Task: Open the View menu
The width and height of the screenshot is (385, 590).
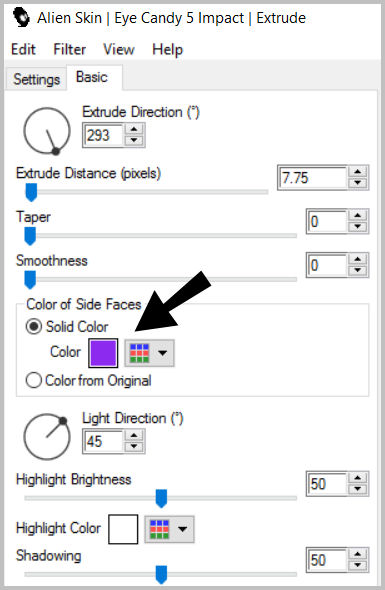Action: pyautogui.click(x=119, y=49)
